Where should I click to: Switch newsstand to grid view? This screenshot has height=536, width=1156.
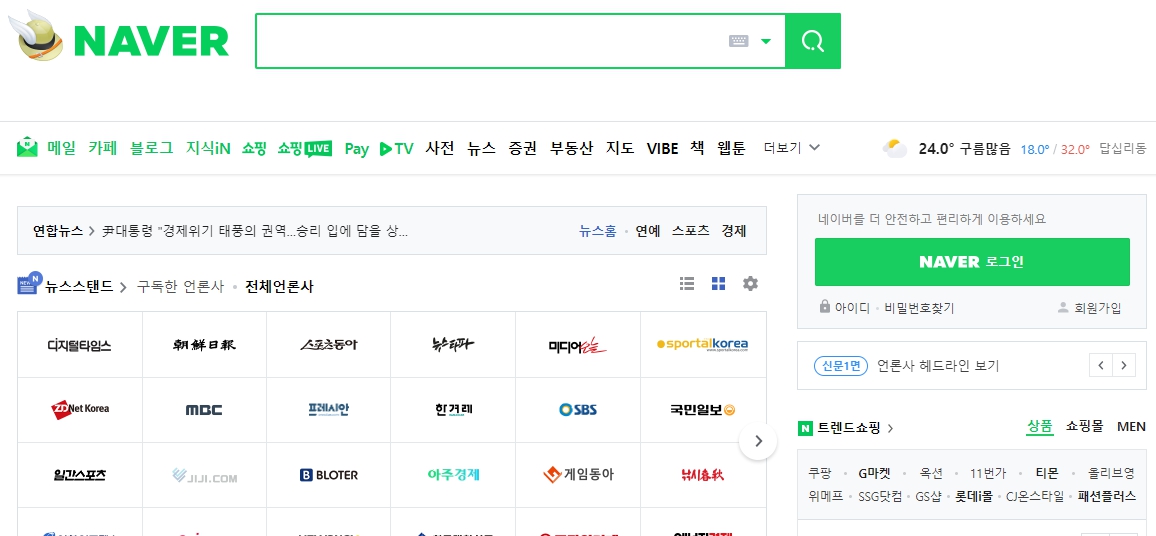(x=719, y=284)
